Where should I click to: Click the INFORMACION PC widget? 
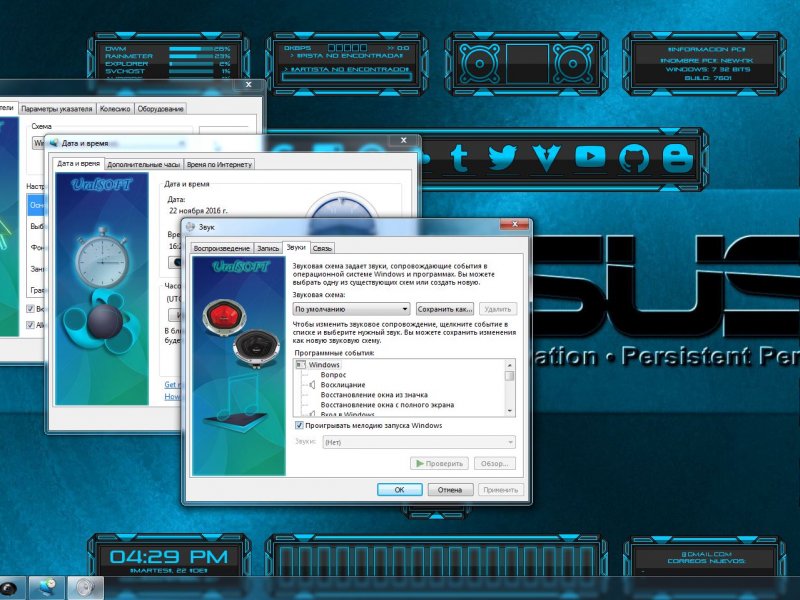pos(707,64)
